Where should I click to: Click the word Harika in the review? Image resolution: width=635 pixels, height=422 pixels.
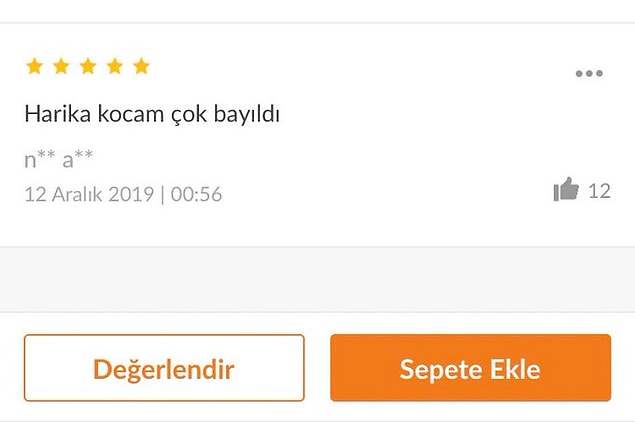(58, 113)
